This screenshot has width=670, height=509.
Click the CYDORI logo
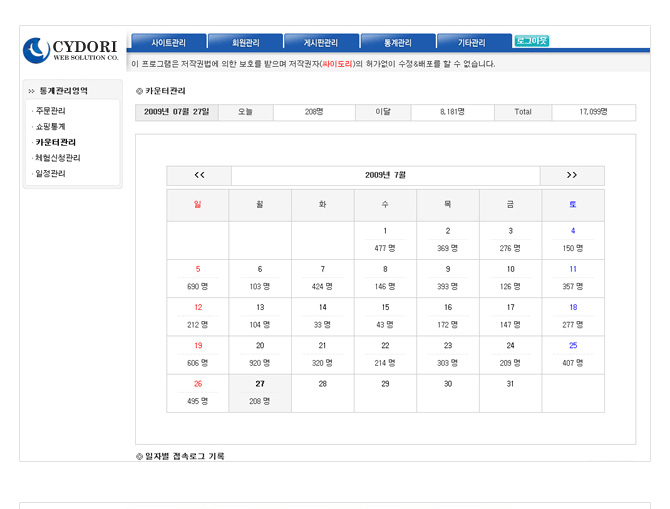pos(71,49)
